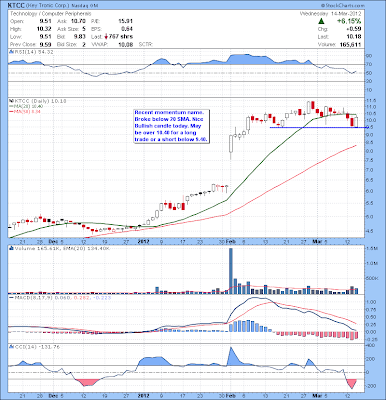Click the Chg +0.59 value
This screenshot has width=386, height=400.
point(354,29)
